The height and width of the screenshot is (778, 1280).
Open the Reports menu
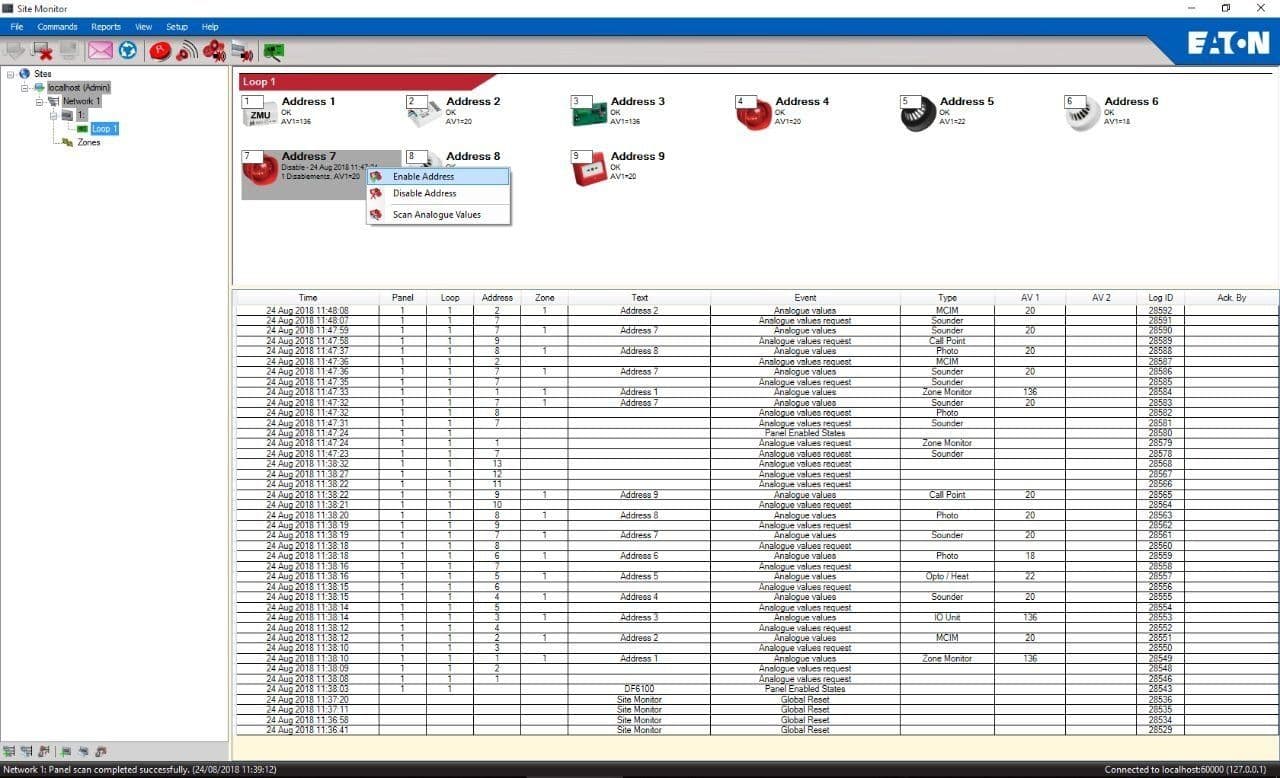coord(105,26)
